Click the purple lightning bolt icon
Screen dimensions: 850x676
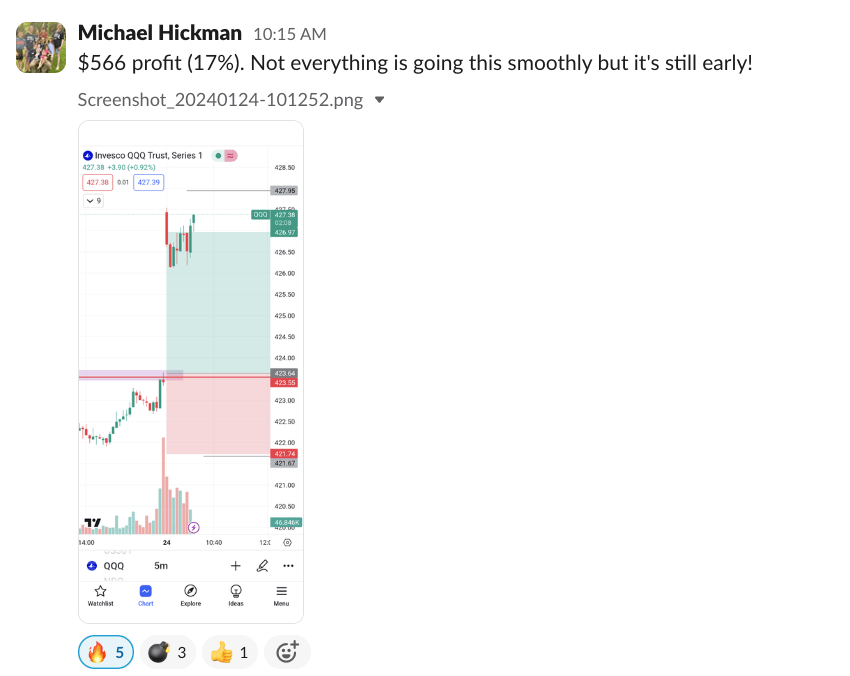(194, 527)
